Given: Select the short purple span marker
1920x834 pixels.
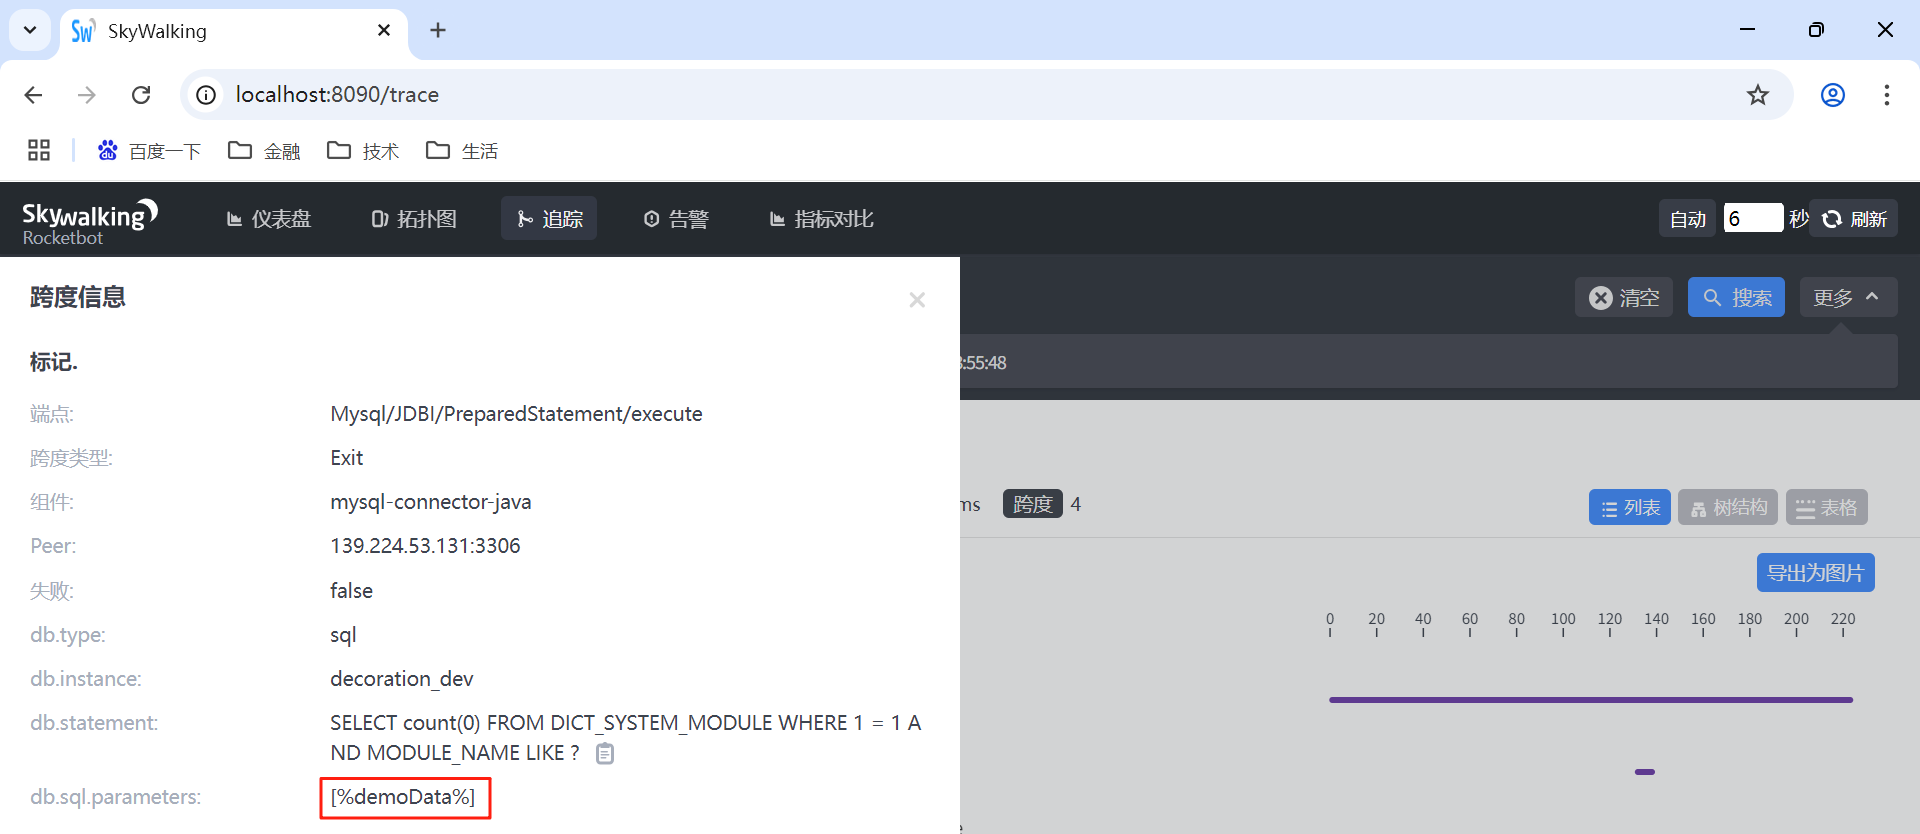Looking at the screenshot, I should click(x=1645, y=772).
